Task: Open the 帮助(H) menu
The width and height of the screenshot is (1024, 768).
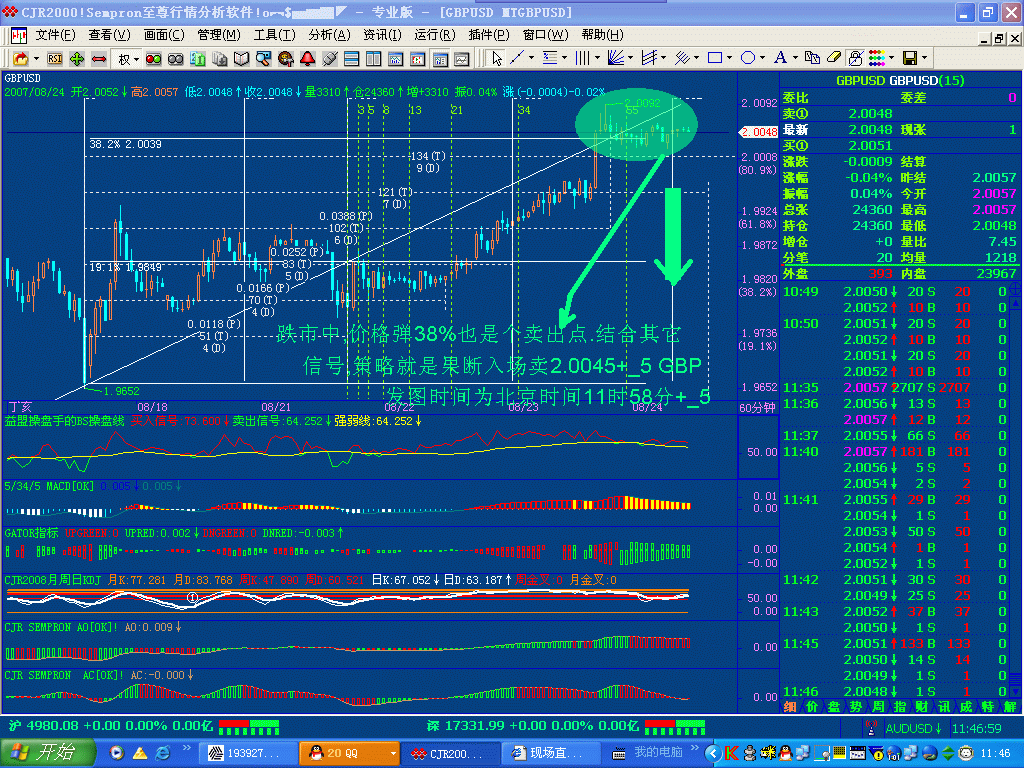Action: click(602, 35)
